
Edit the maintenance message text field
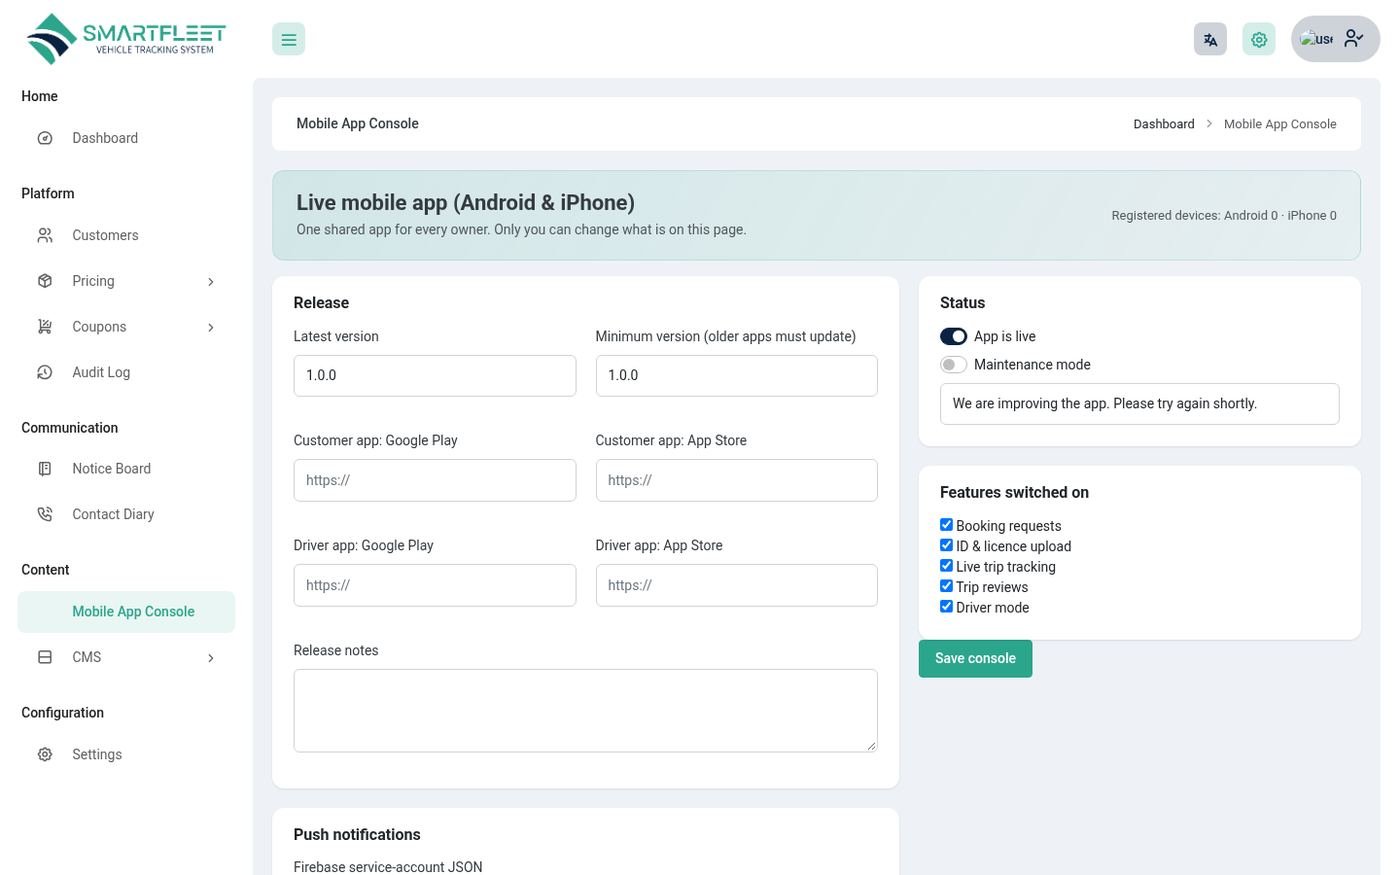click(x=1140, y=404)
